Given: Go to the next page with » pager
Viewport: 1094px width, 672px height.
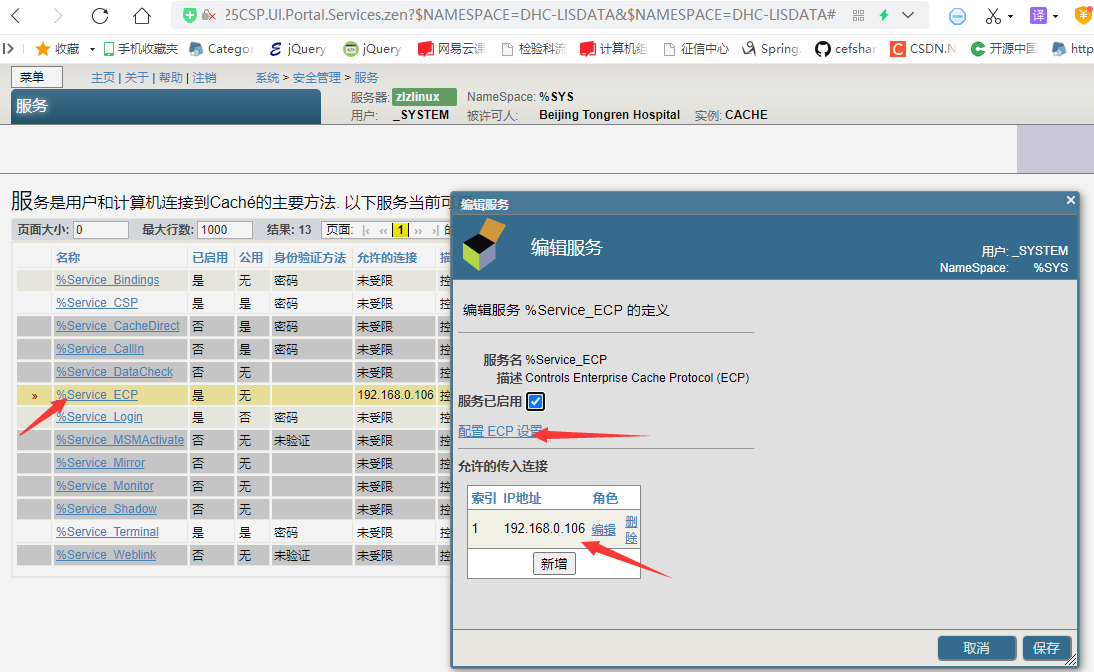Looking at the screenshot, I should pos(418,230).
